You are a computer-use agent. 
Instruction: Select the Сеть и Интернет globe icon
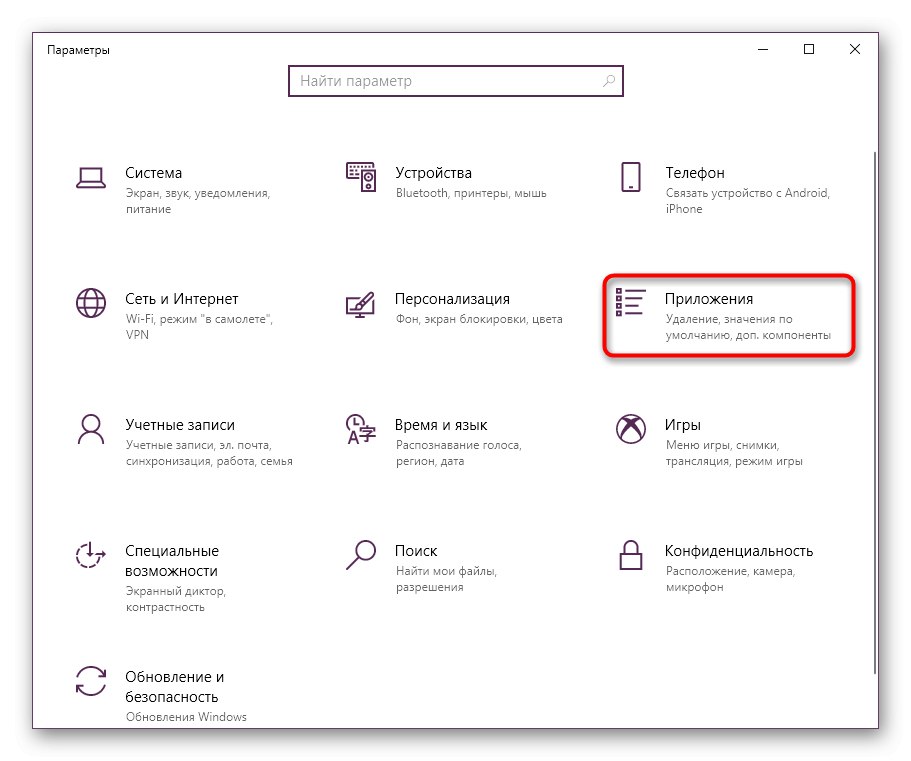click(91, 303)
